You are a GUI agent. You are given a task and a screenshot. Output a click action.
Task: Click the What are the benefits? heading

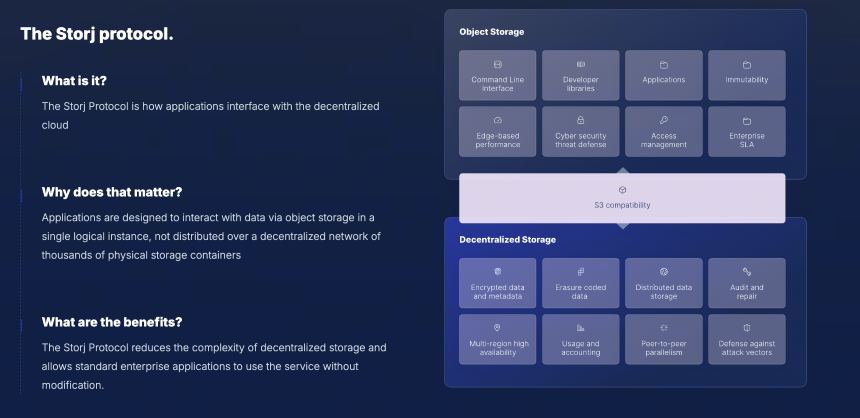[112, 322]
